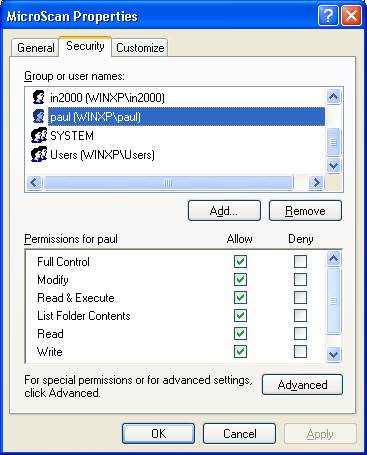Click the title bar Help question-mark icon
This screenshot has height=455, width=367.
[328, 16]
